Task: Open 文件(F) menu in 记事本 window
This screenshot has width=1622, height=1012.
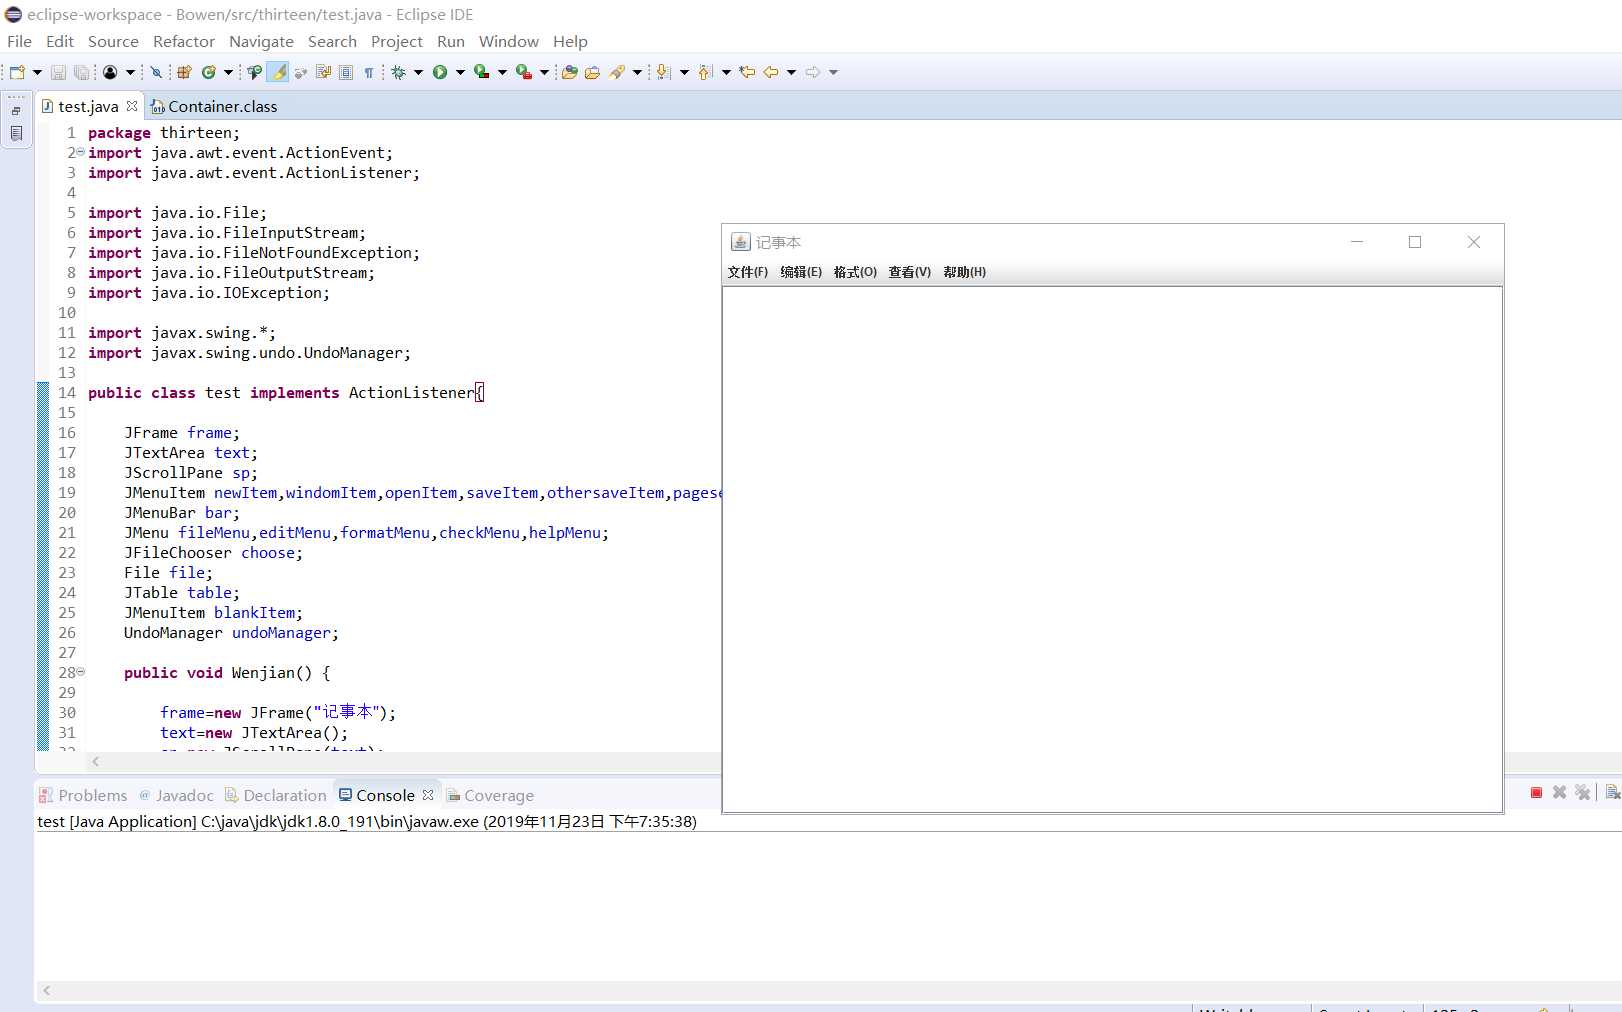Action: [x=748, y=272]
